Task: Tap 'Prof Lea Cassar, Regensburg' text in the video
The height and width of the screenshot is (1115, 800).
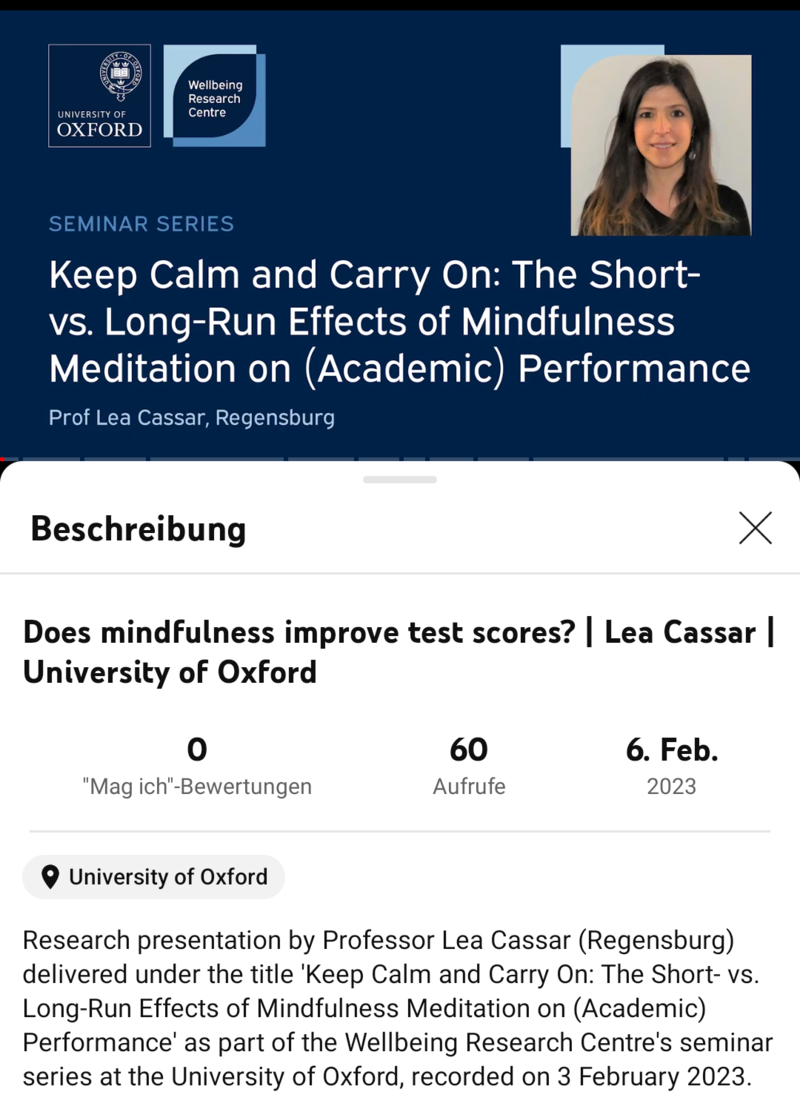Action: point(192,417)
